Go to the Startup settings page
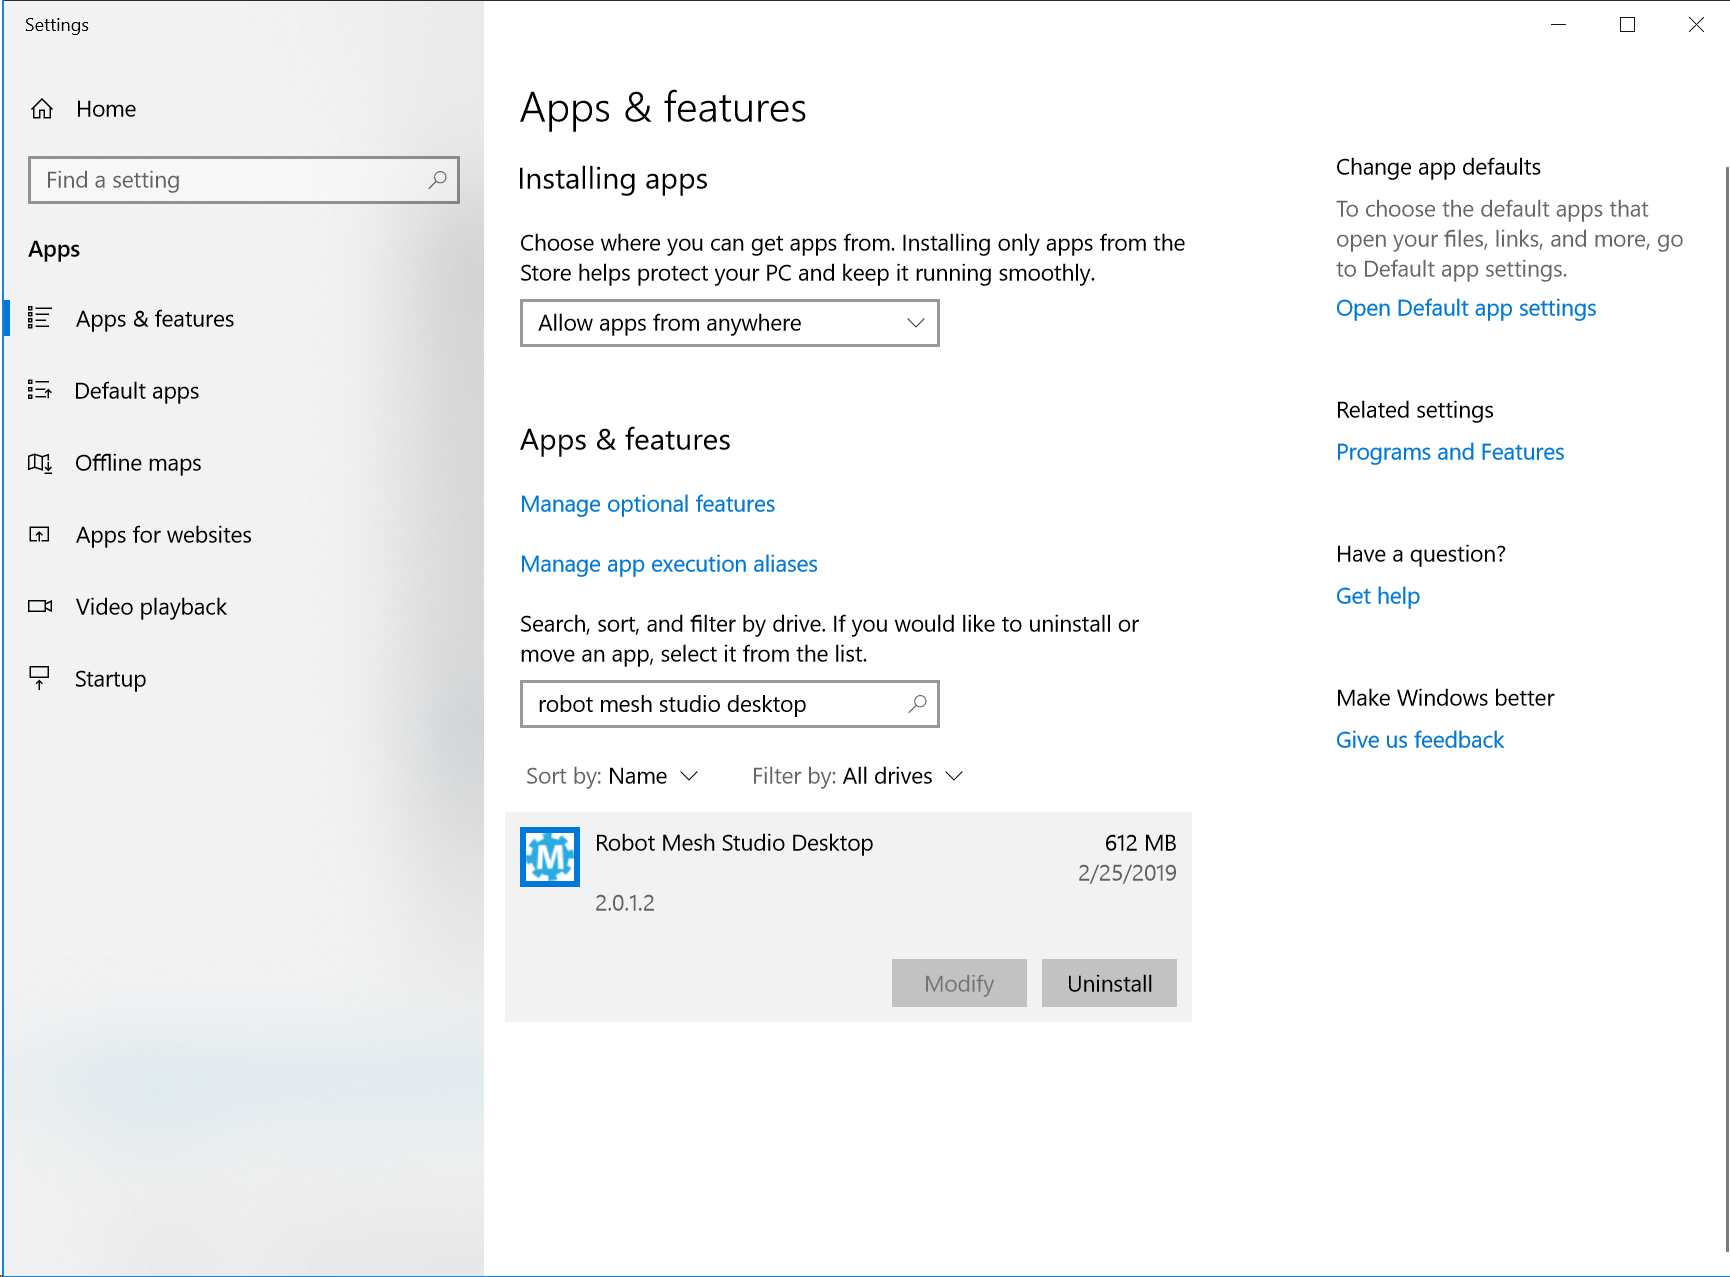Screen dimensions: 1730x1277 coord(110,679)
